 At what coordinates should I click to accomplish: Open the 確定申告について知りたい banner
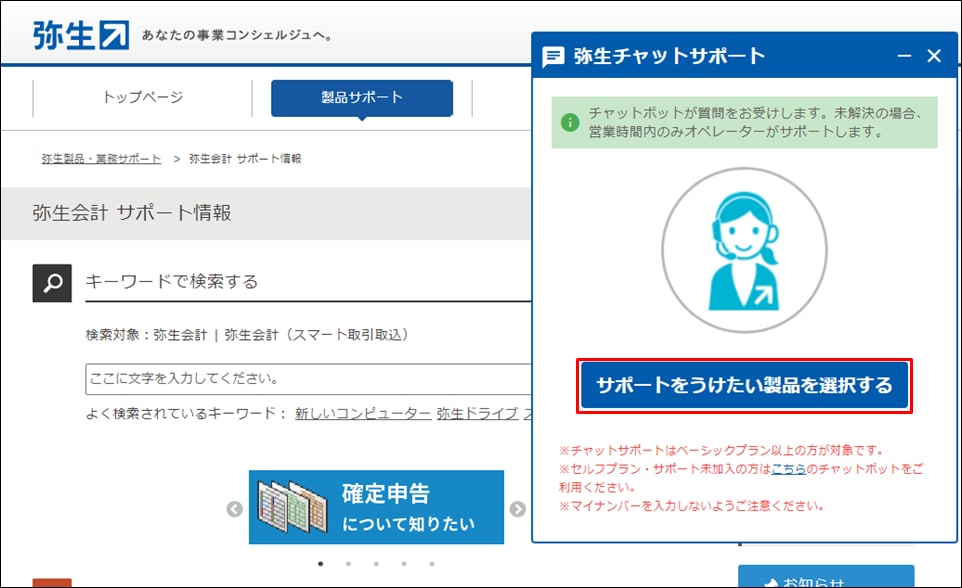click(x=376, y=507)
